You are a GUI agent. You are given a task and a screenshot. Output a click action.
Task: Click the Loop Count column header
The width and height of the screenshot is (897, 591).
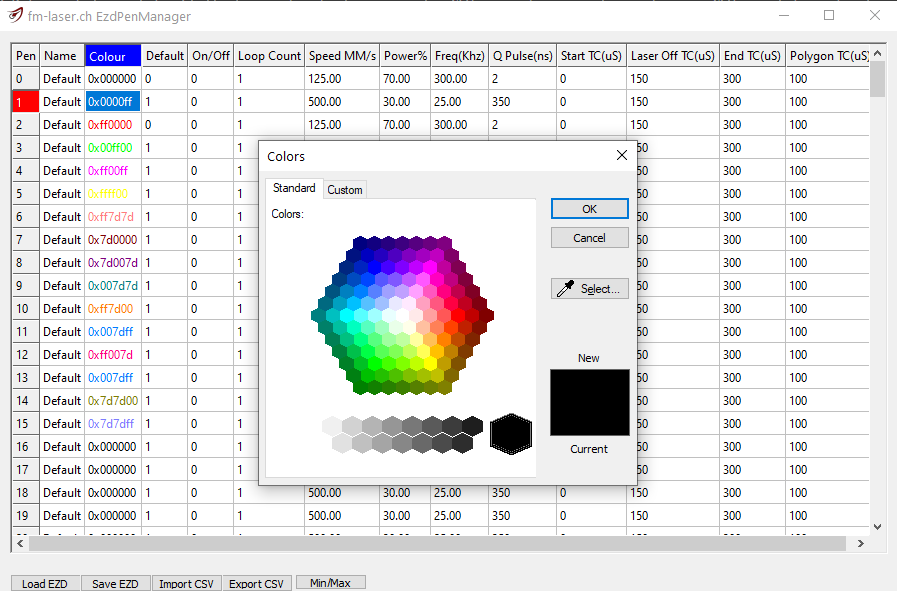click(269, 56)
